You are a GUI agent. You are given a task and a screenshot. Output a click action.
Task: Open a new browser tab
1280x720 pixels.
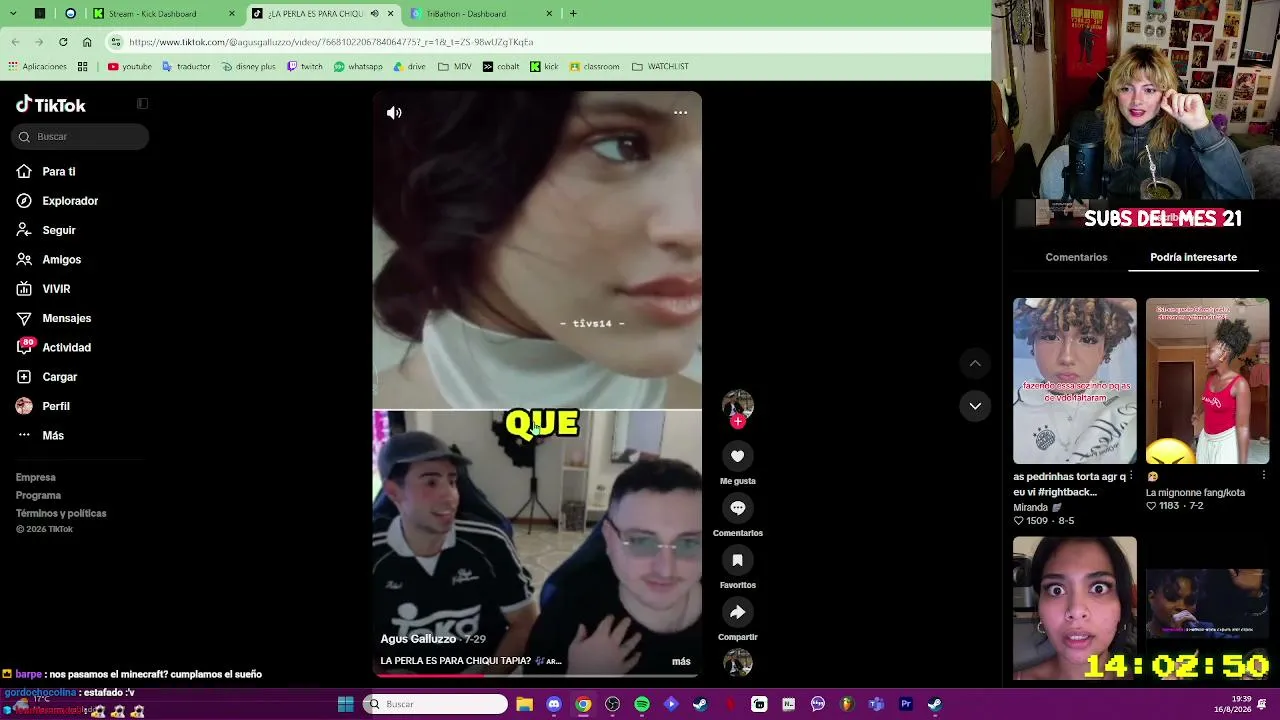pyautogui.click(x=573, y=14)
